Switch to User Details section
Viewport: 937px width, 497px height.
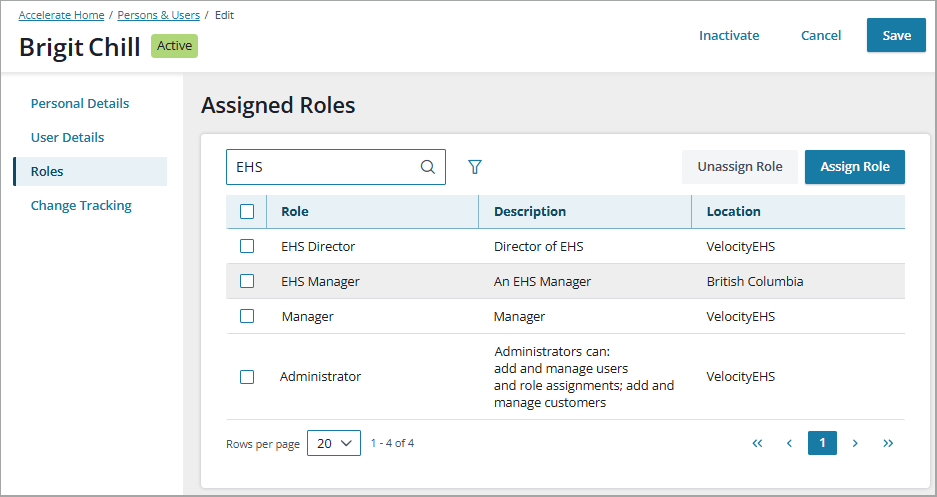68,137
